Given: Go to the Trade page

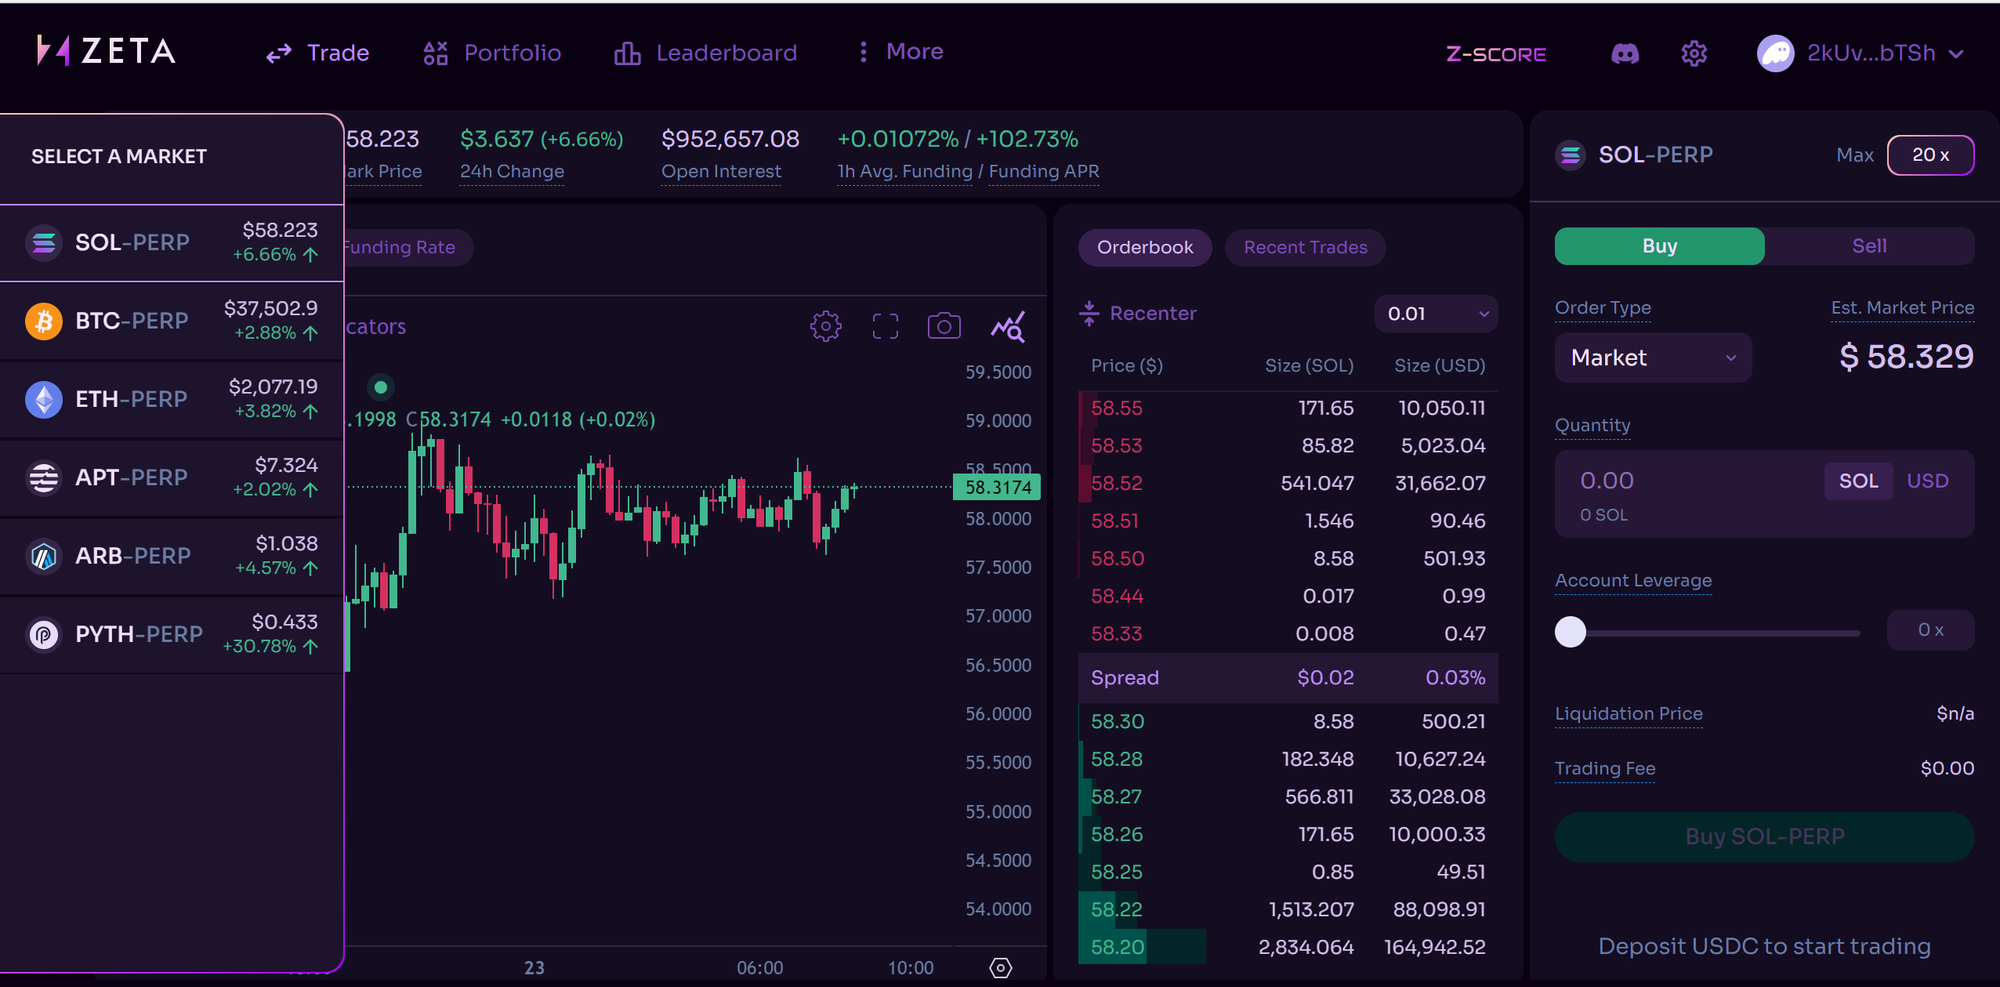Looking at the screenshot, I should (x=318, y=53).
